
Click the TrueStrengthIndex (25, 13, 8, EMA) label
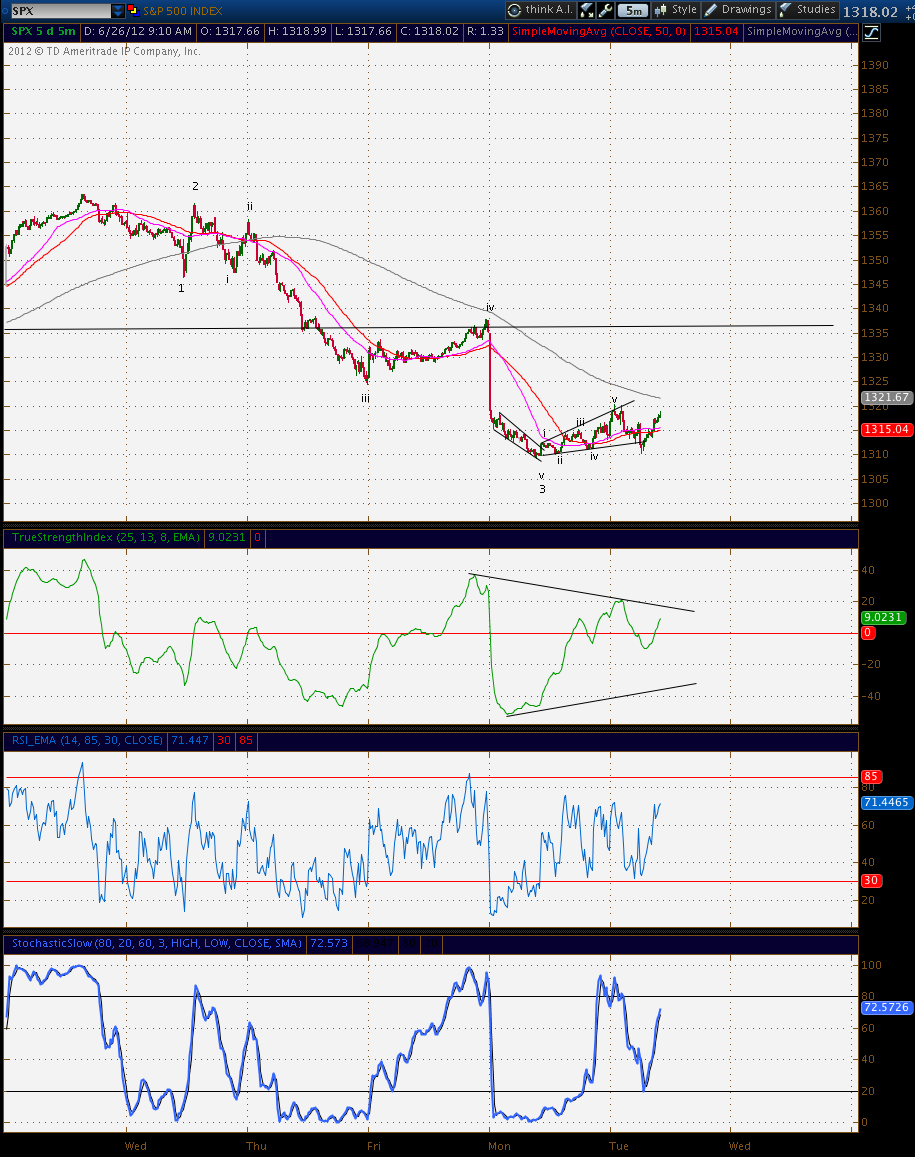[x=106, y=537]
